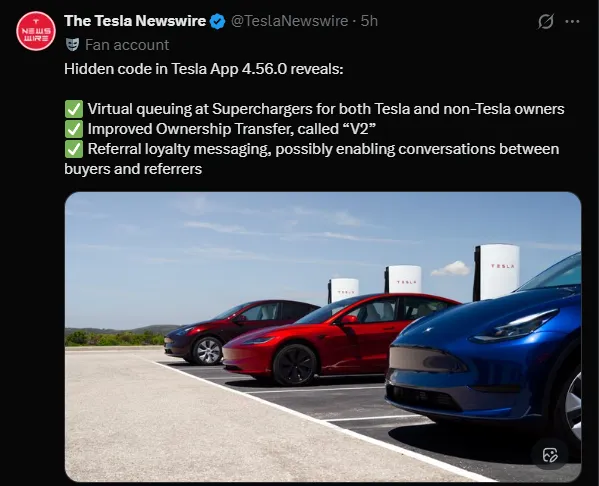This screenshot has height=486, width=599.
Task: Open the image edit icon on photo
Action: click(x=550, y=455)
